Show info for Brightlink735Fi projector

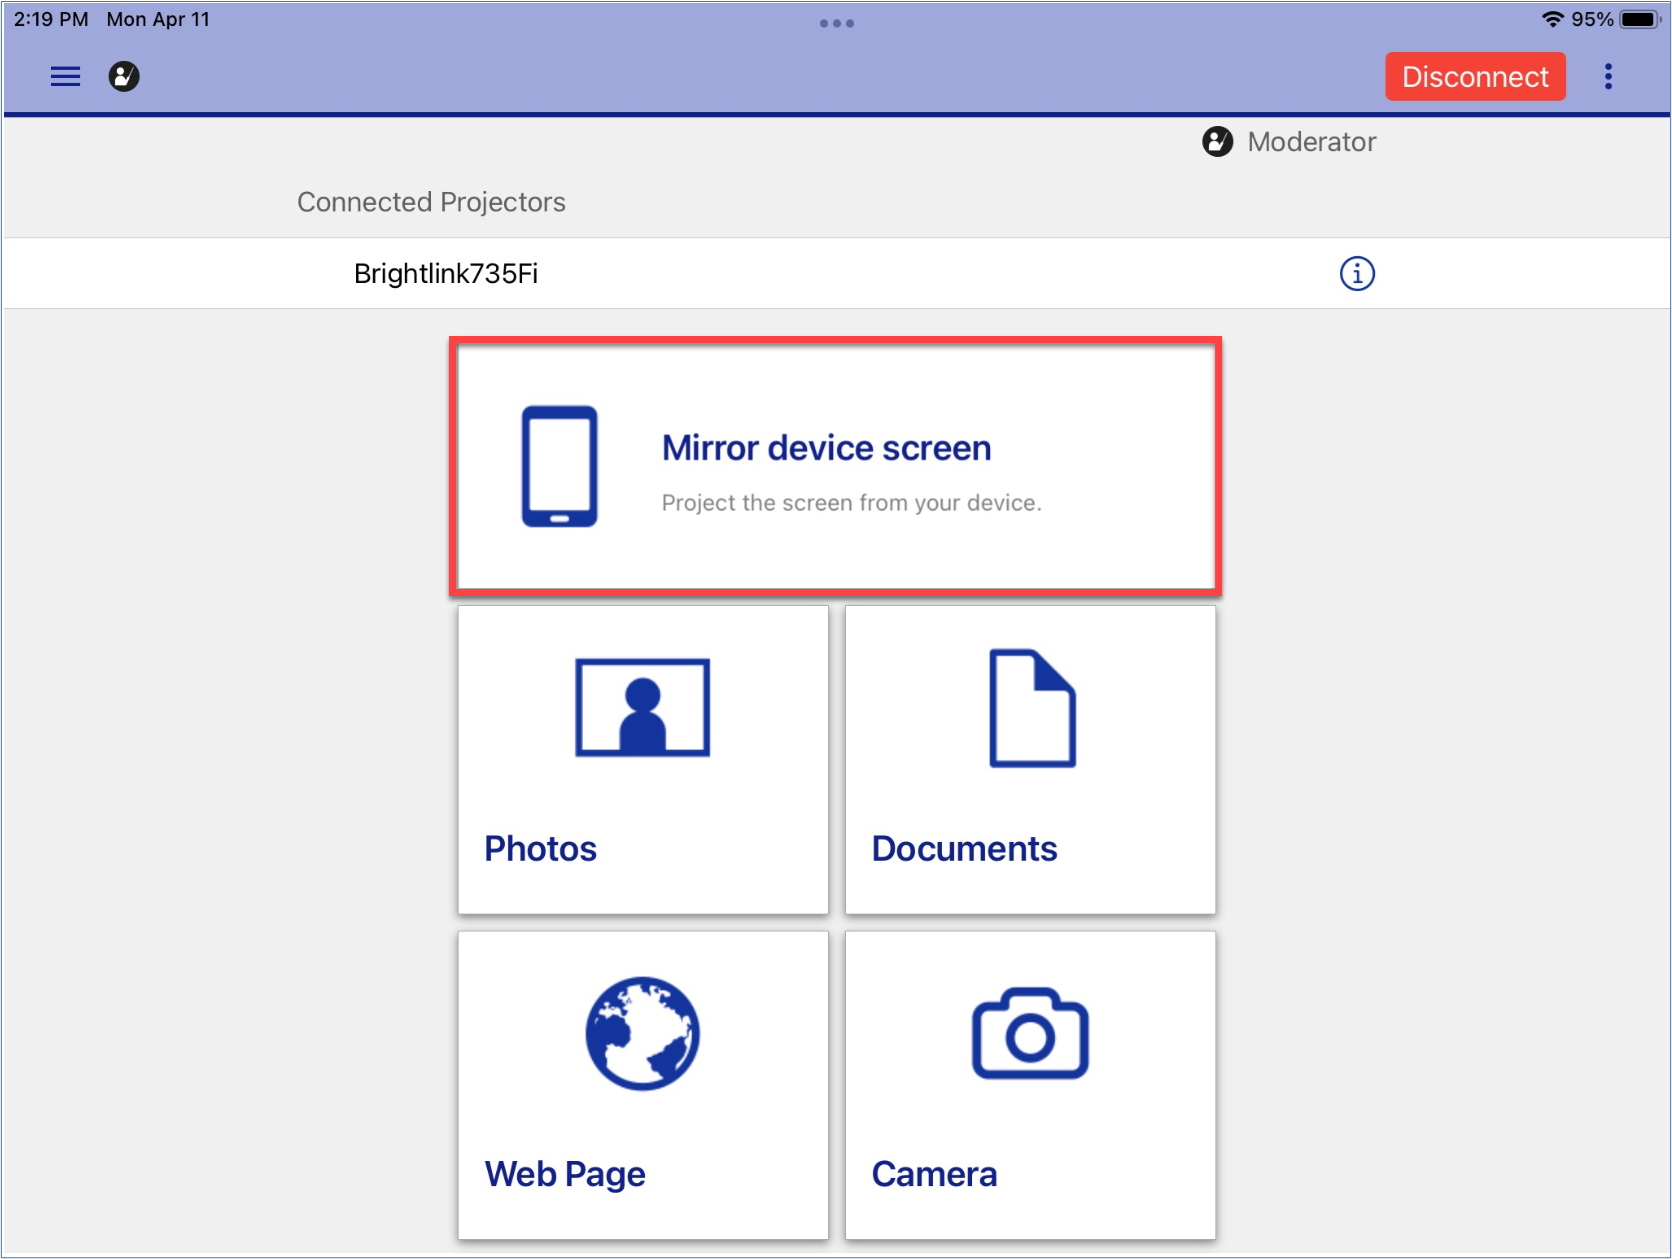pos(1356,273)
